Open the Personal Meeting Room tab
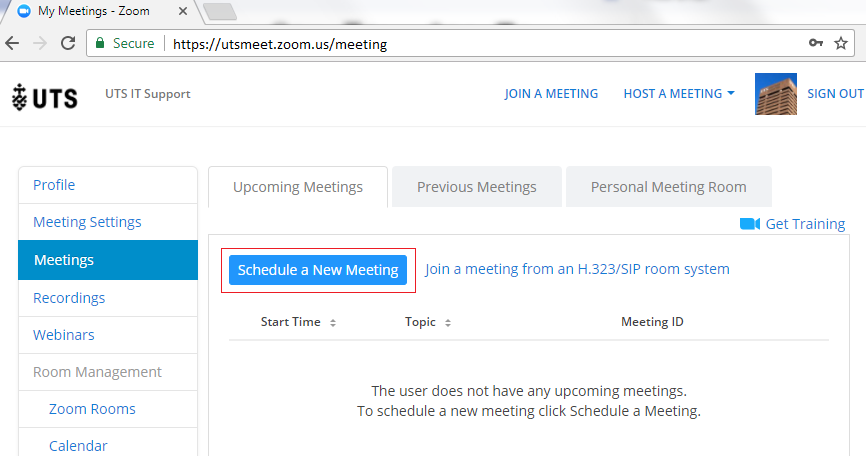 point(668,187)
